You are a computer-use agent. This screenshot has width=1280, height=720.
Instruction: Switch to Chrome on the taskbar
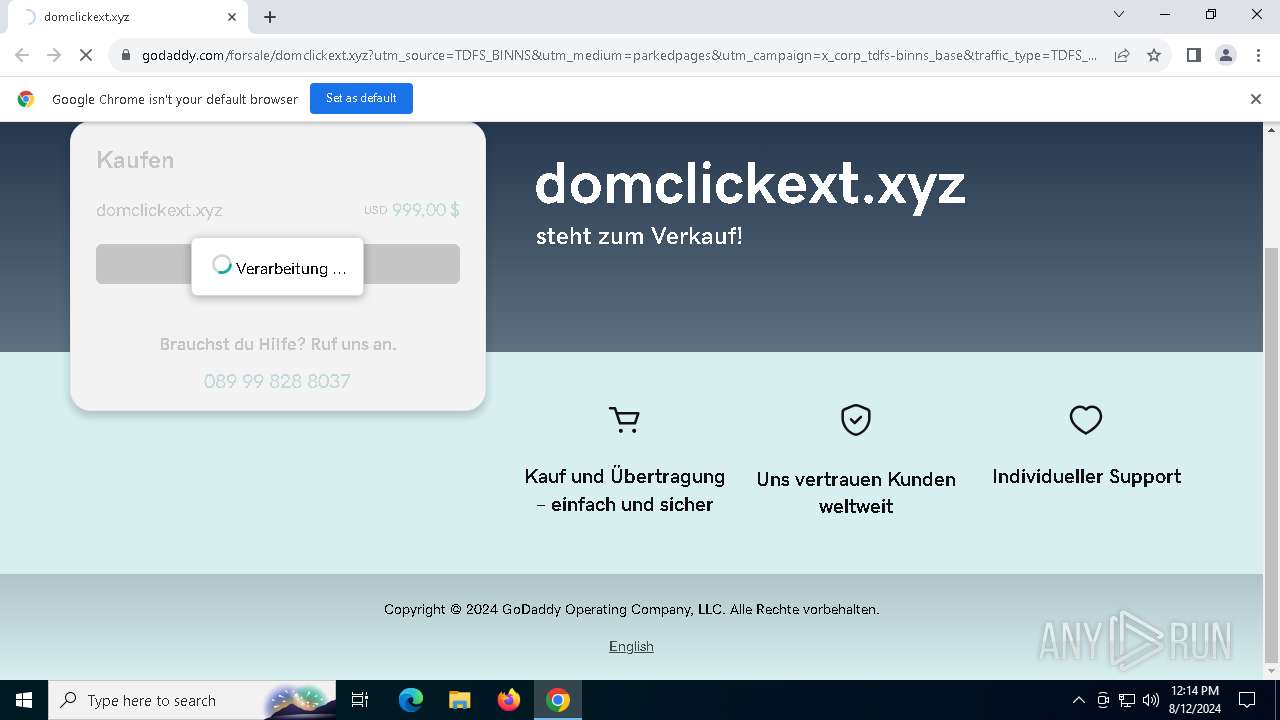click(x=558, y=700)
